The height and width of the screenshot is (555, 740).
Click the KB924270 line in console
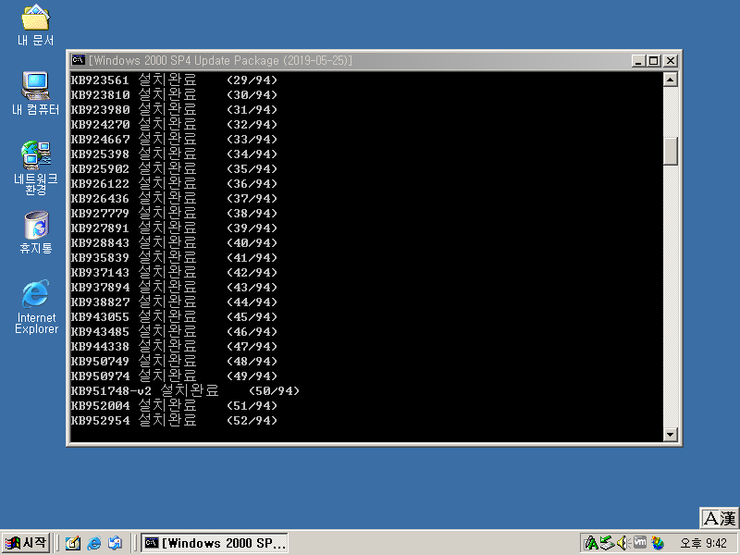tap(174, 124)
